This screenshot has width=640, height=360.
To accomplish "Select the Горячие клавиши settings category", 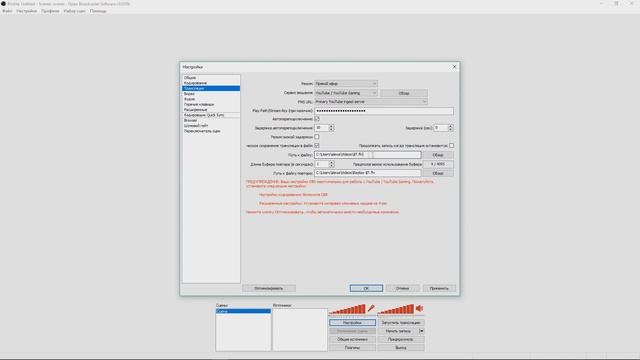I will (x=211, y=104).
